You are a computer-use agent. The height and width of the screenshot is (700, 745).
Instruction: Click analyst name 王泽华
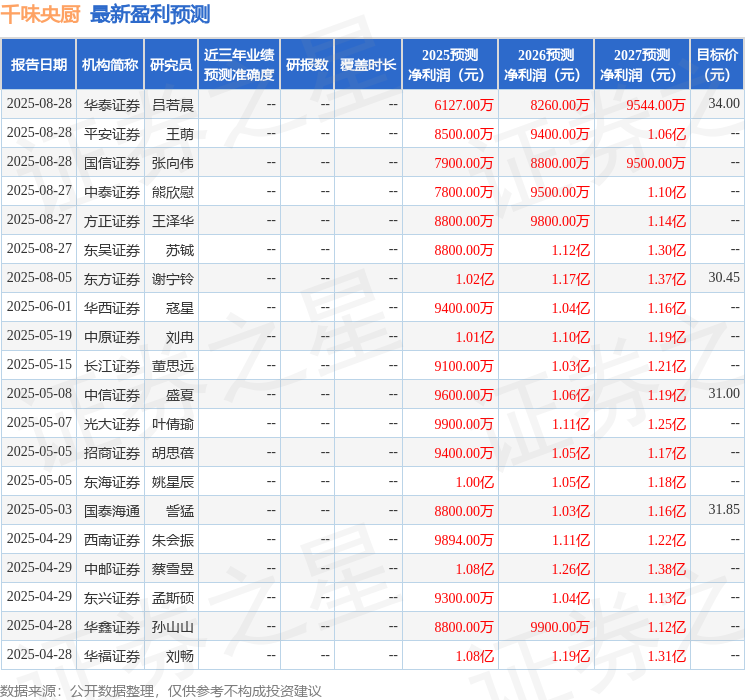pyautogui.click(x=173, y=221)
